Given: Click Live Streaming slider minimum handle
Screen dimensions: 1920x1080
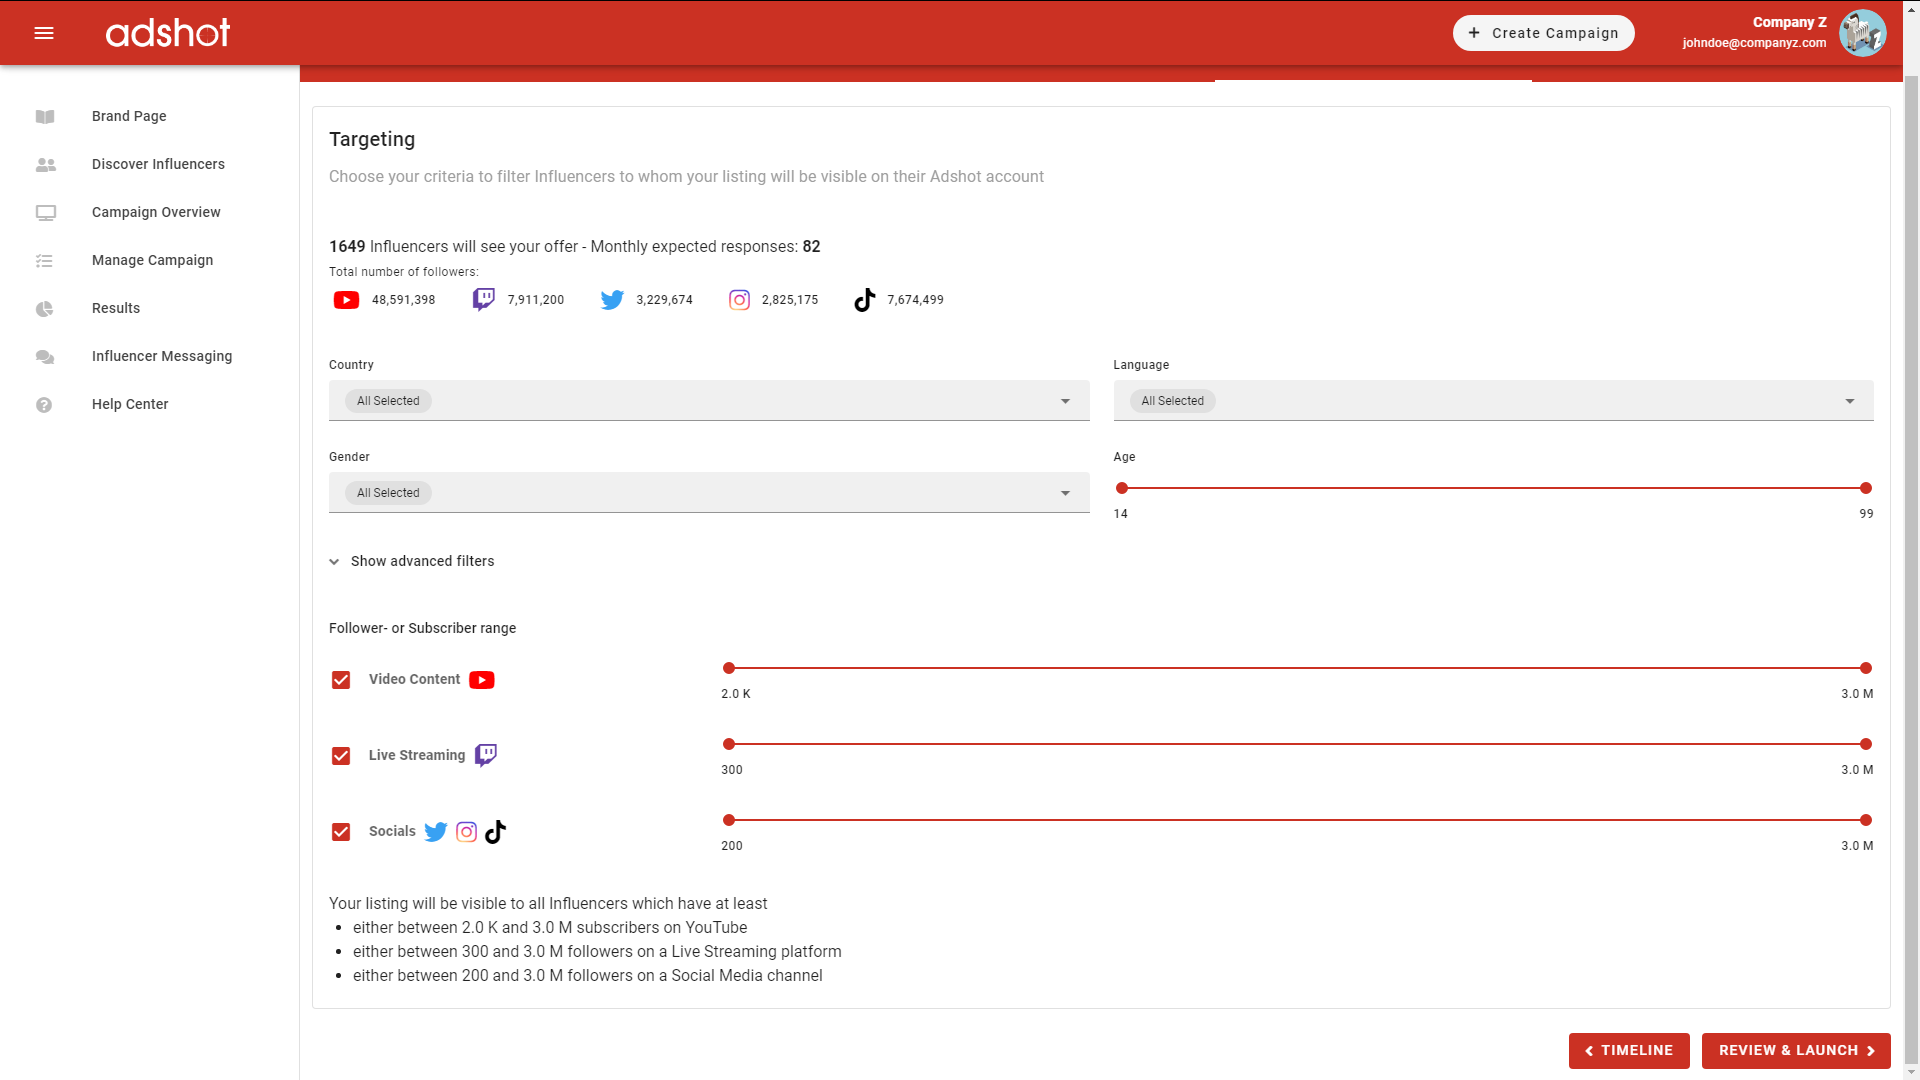Looking at the screenshot, I should click(729, 744).
